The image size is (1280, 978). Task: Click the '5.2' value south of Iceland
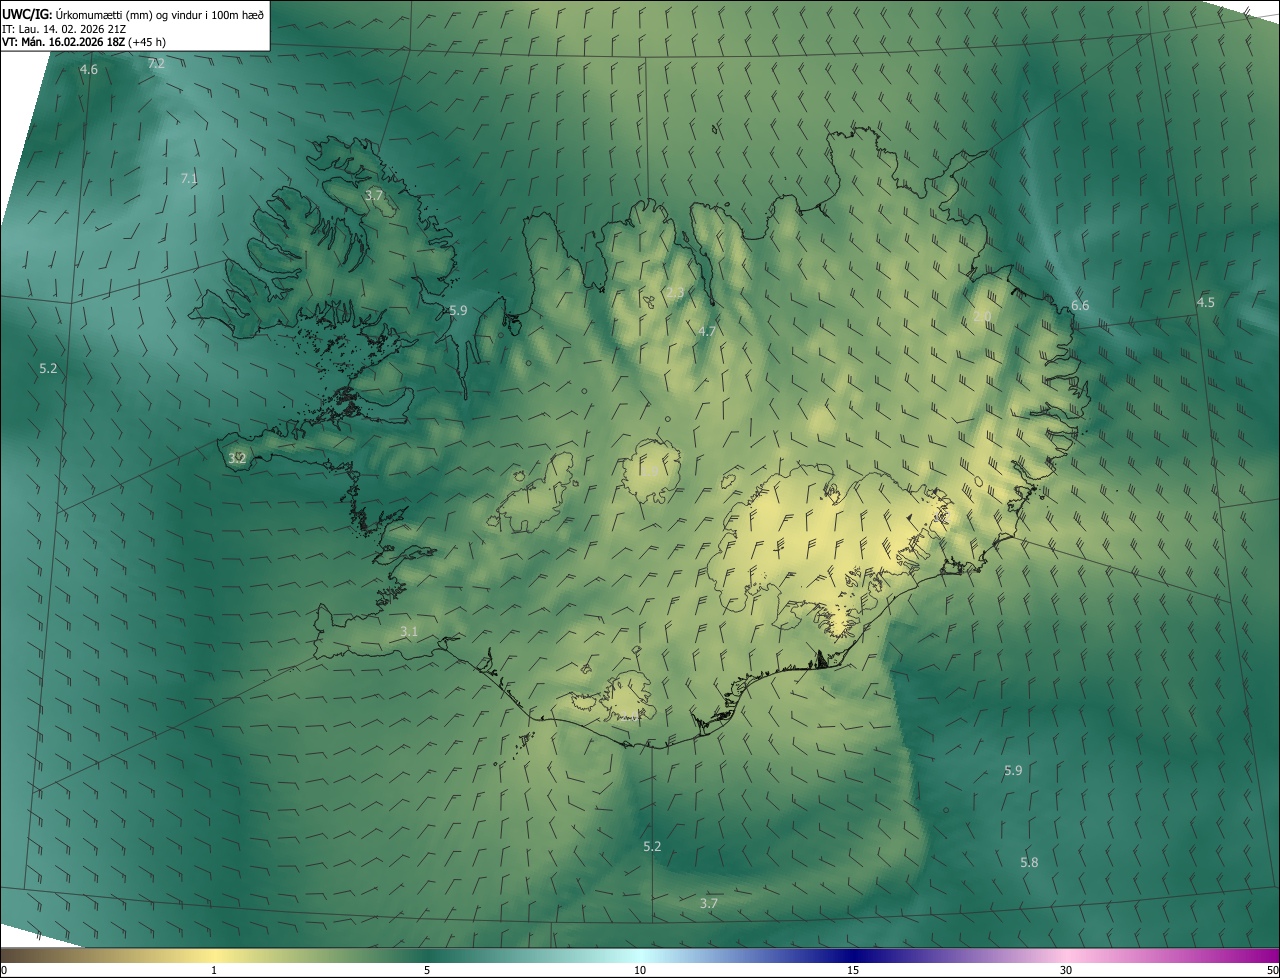click(652, 846)
